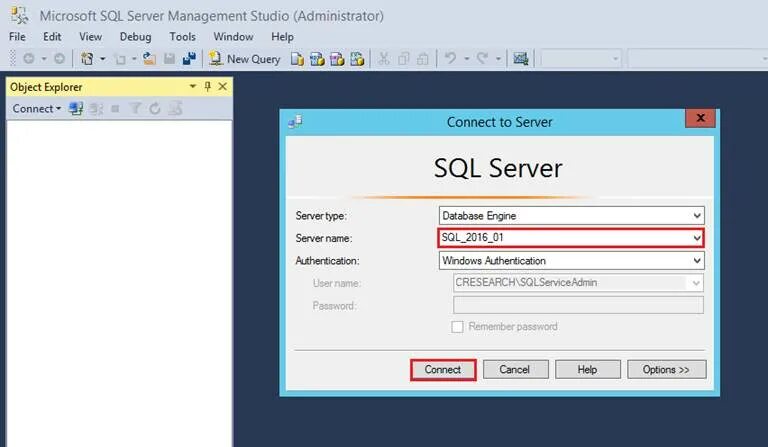768x447 pixels.
Task: Open the File menu
Action: pyautogui.click(x=17, y=37)
